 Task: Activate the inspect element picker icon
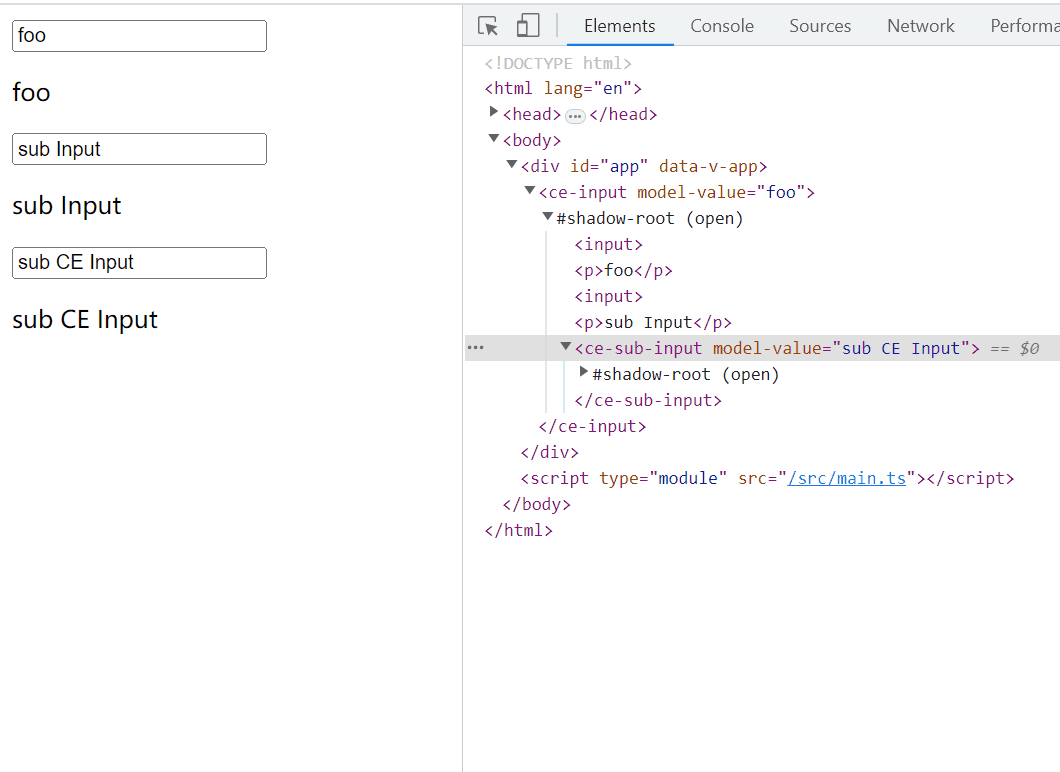click(x=487, y=26)
